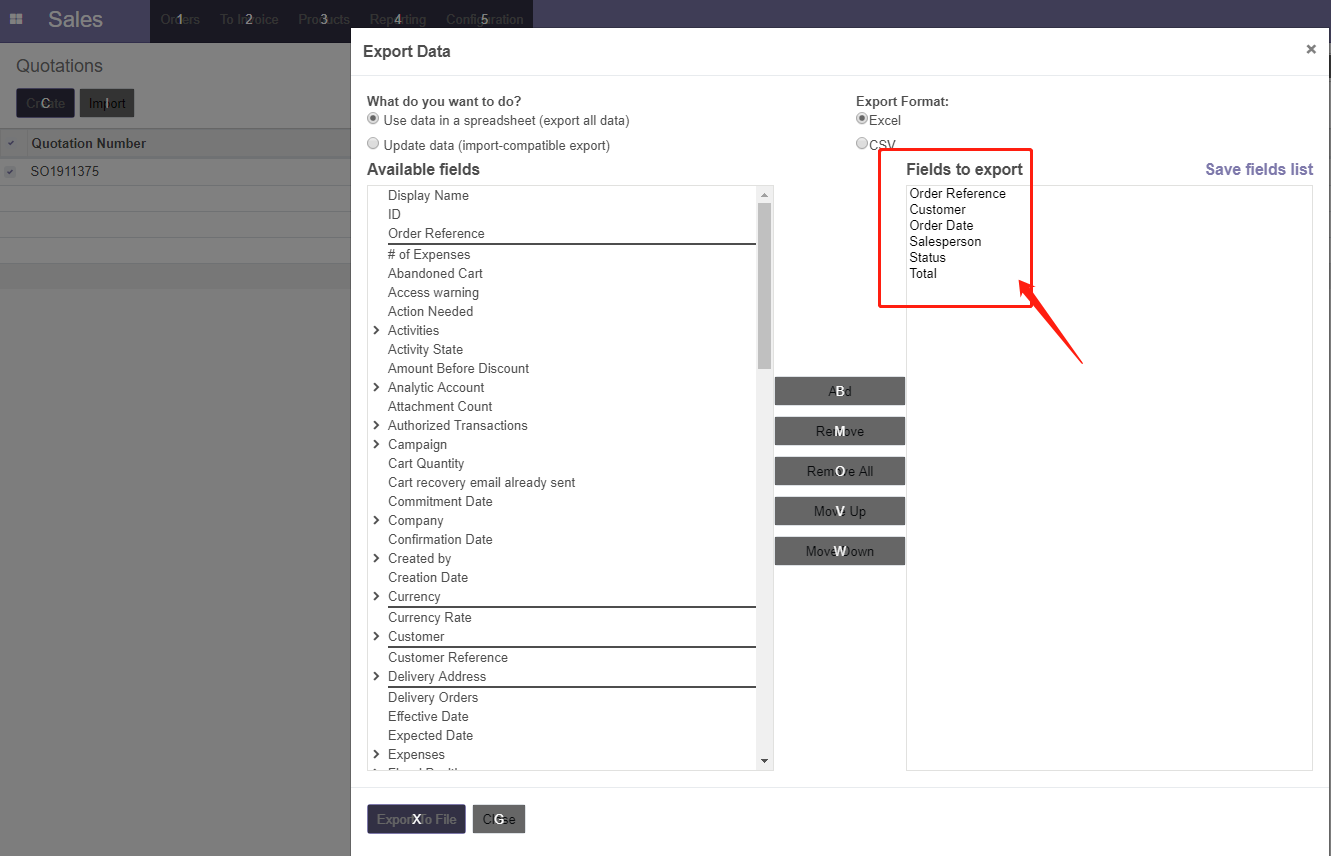
Task: Click the Export To File button
Action: pos(416,819)
